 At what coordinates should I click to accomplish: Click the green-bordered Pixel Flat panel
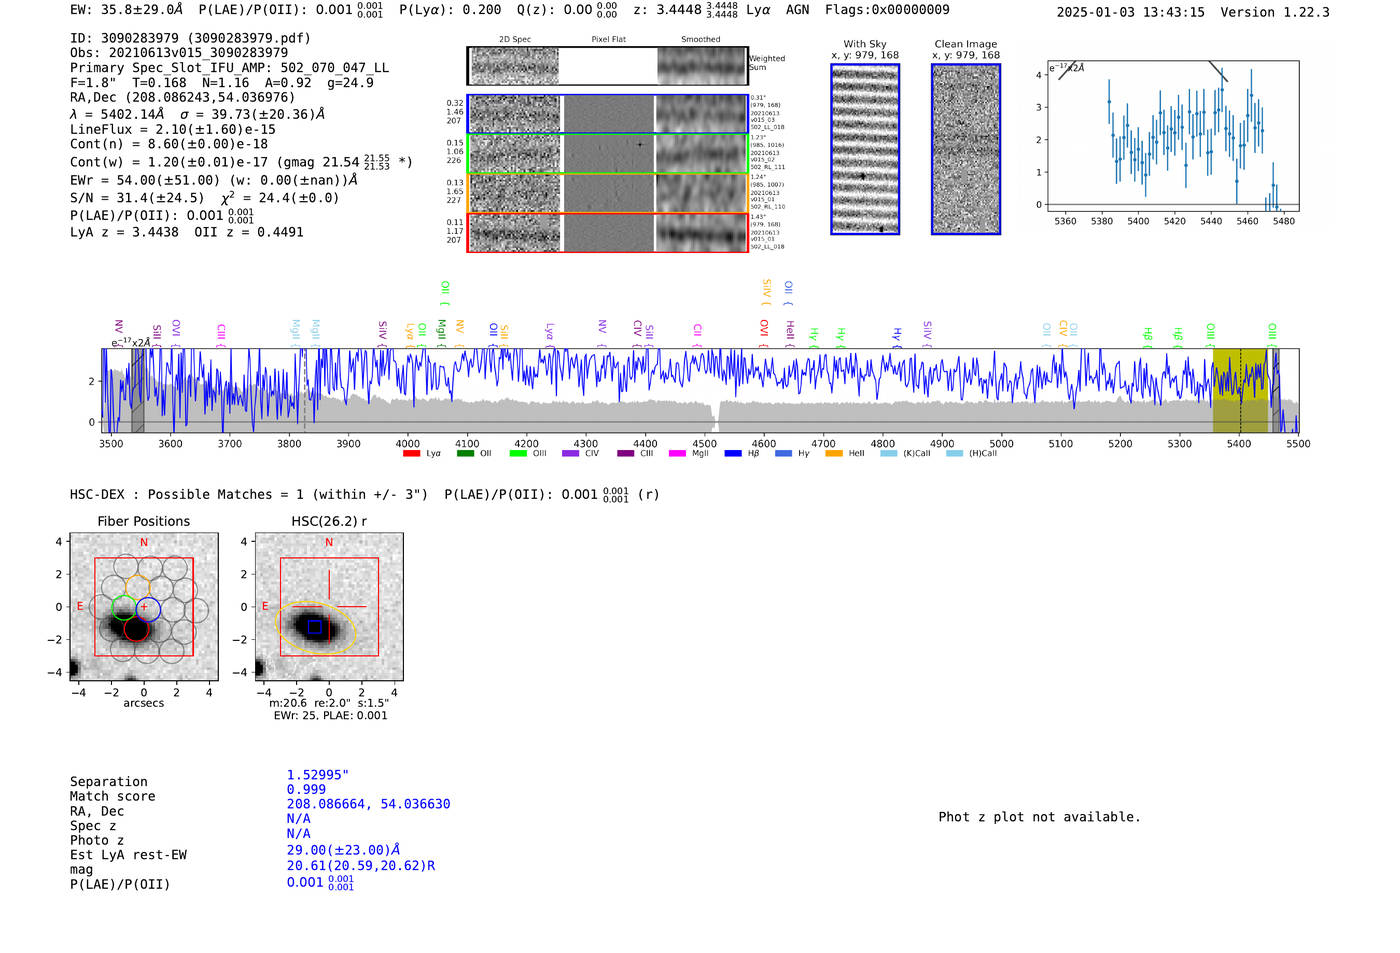608,154
